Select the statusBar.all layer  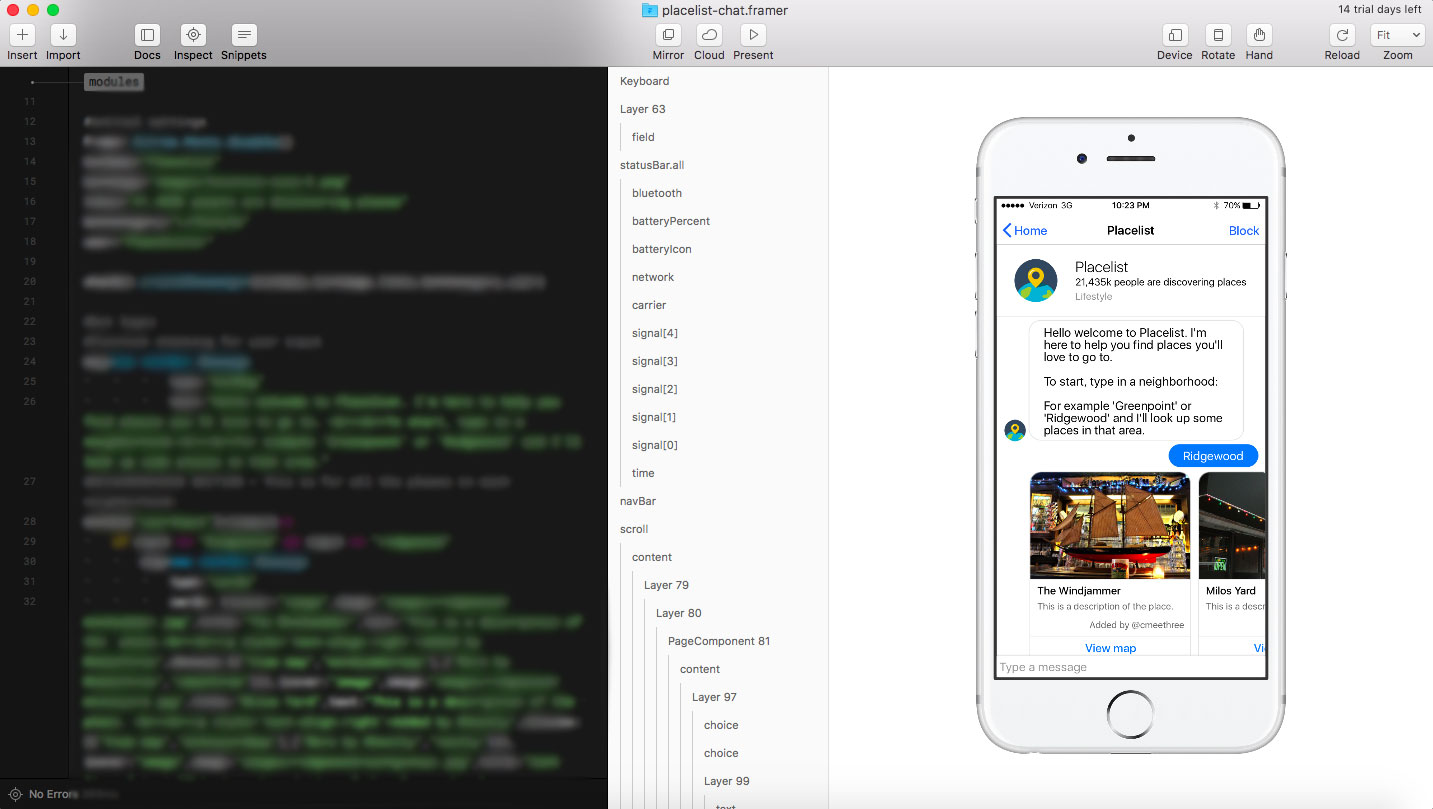[x=652, y=165]
